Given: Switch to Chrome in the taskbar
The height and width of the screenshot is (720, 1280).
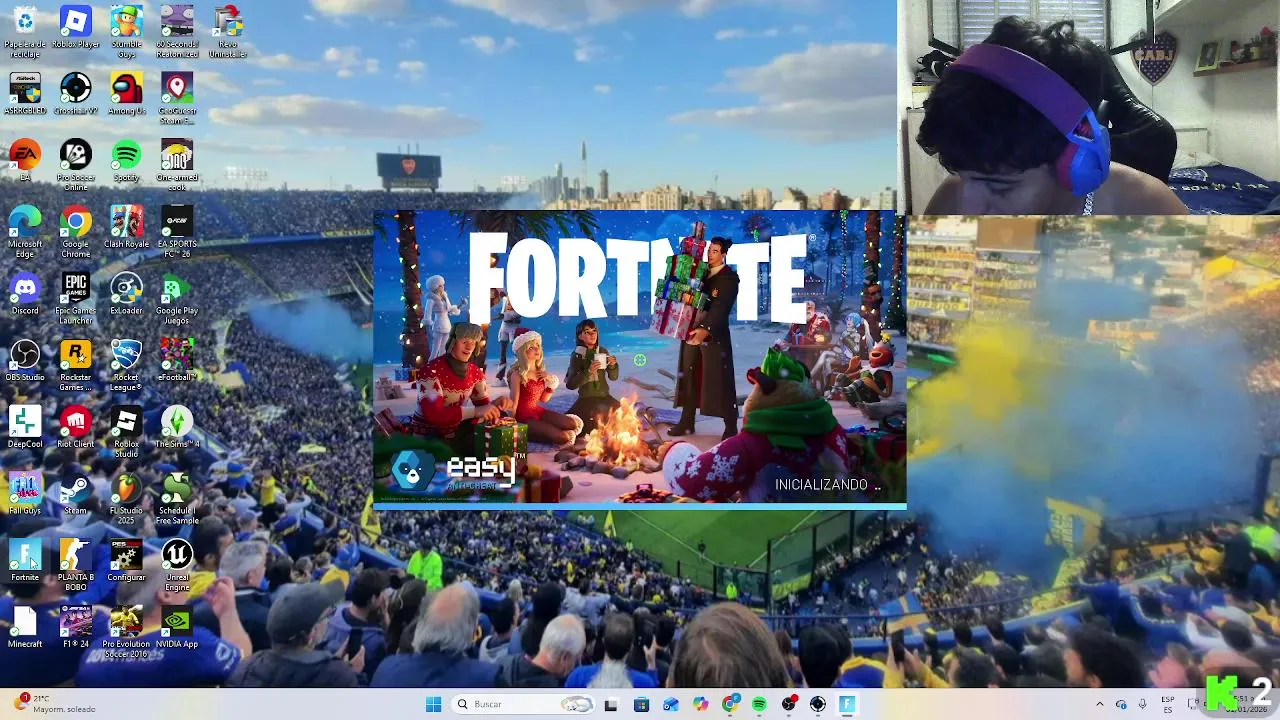Looking at the screenshot, I should 730,704.
